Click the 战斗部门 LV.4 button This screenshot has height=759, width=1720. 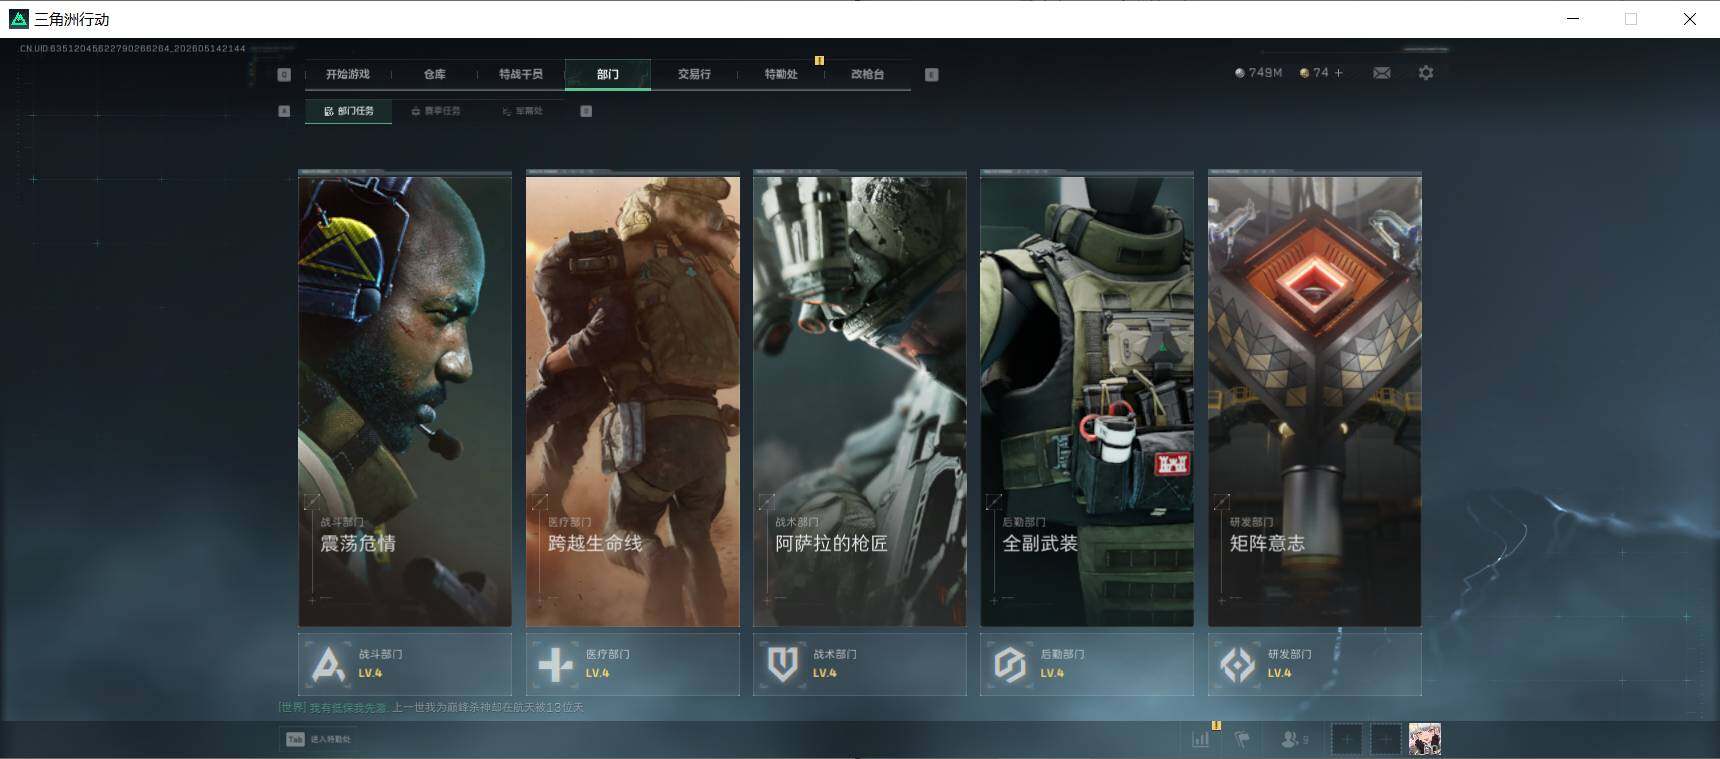(x=405, y=664)
